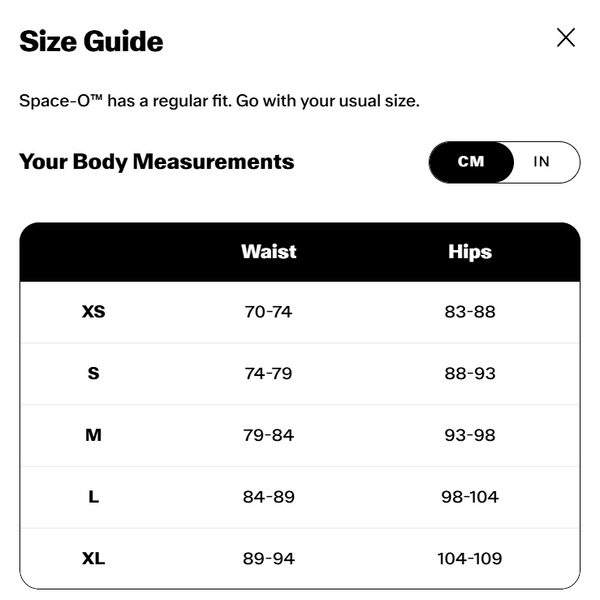Click the 79-84 waist measurement for M
Screen dimensions: 600x600
(x=268, y=435)
